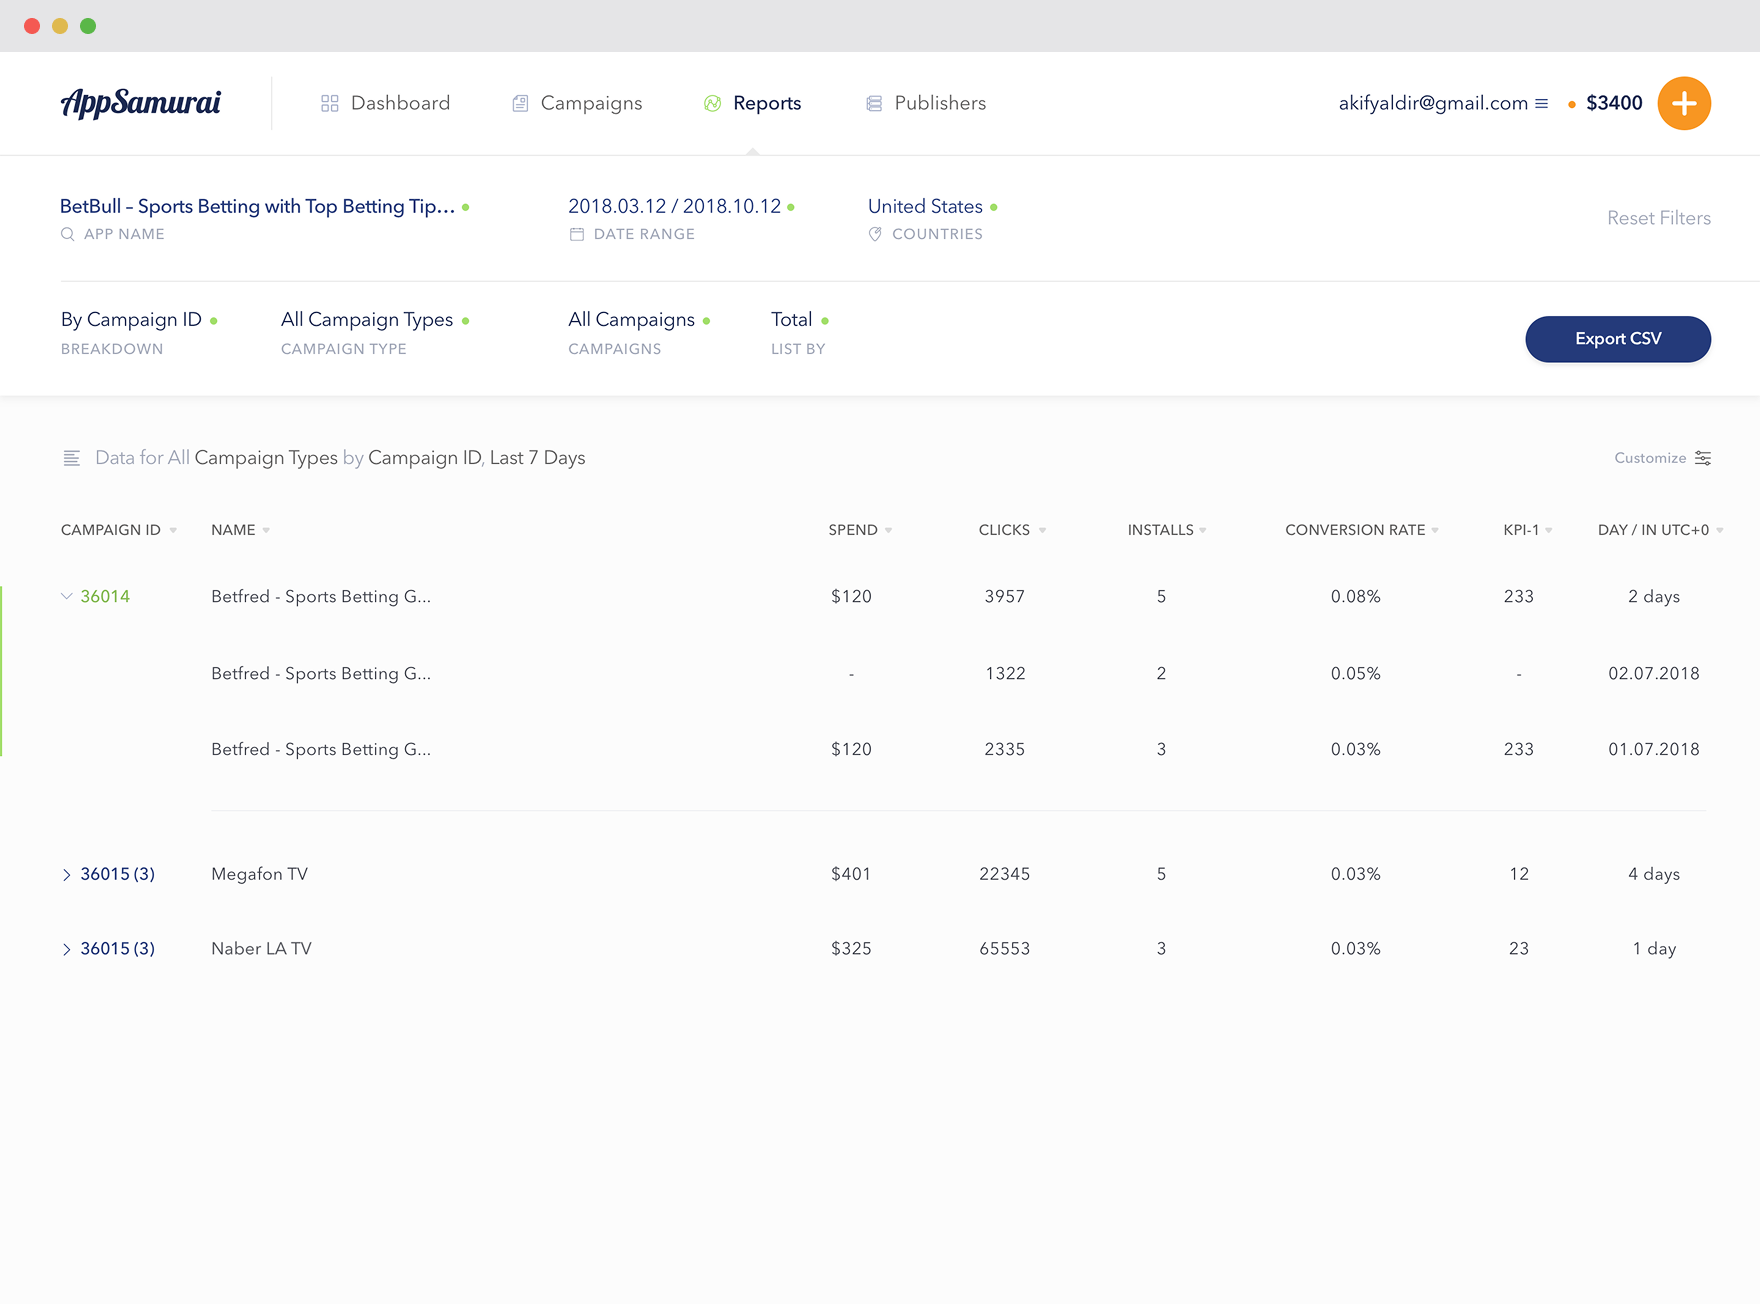This screenshot has height=1304, width=1760.
Task: Open the account hamburger menu icon
Action: 1541,103
